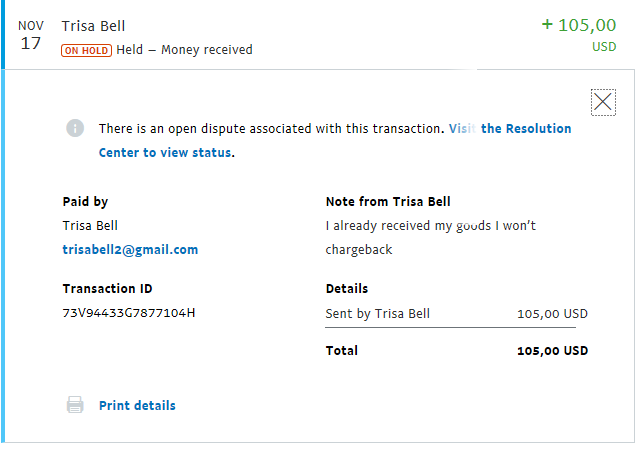This screenshot has height=451, width=644.
Task: Select the Transaction ID 73V94433G7877104H
Action: click(x=129, y=313)
